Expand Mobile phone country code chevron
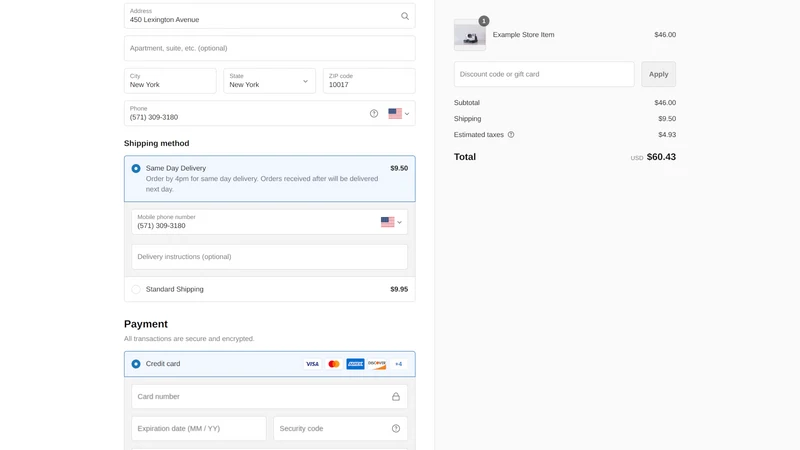Screen dimensions: 800x450 399,222
